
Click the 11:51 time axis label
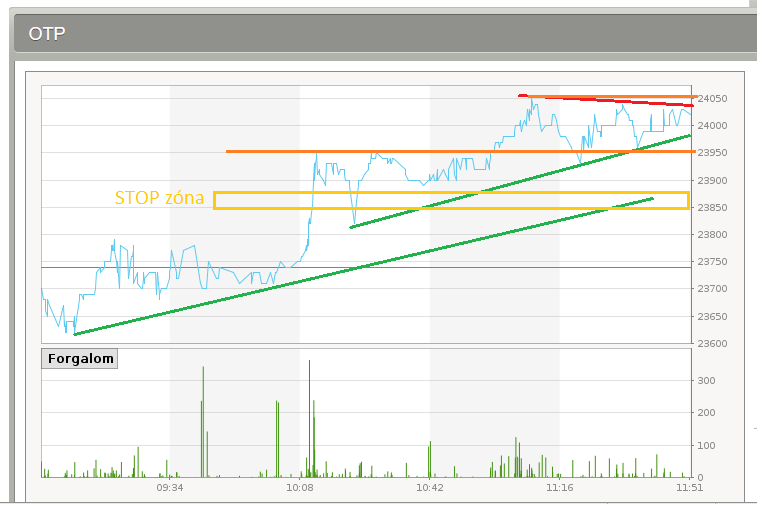click(x=689, y=488)
